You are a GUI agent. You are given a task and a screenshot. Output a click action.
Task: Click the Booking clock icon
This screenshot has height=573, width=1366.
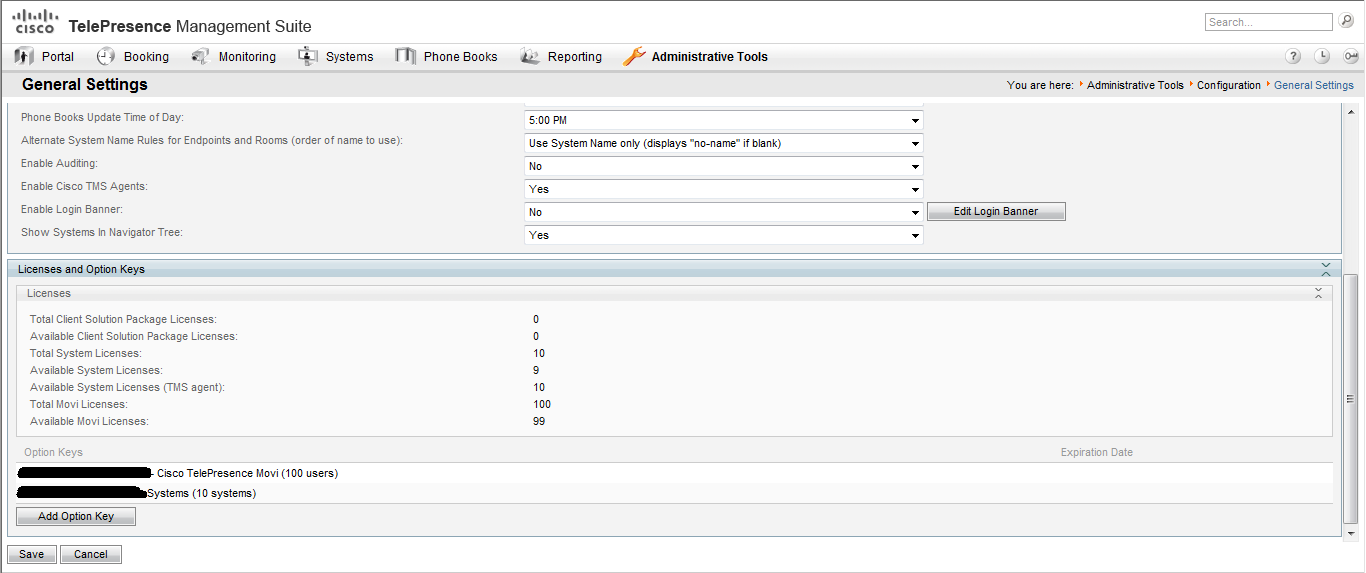tap(106, 57)
